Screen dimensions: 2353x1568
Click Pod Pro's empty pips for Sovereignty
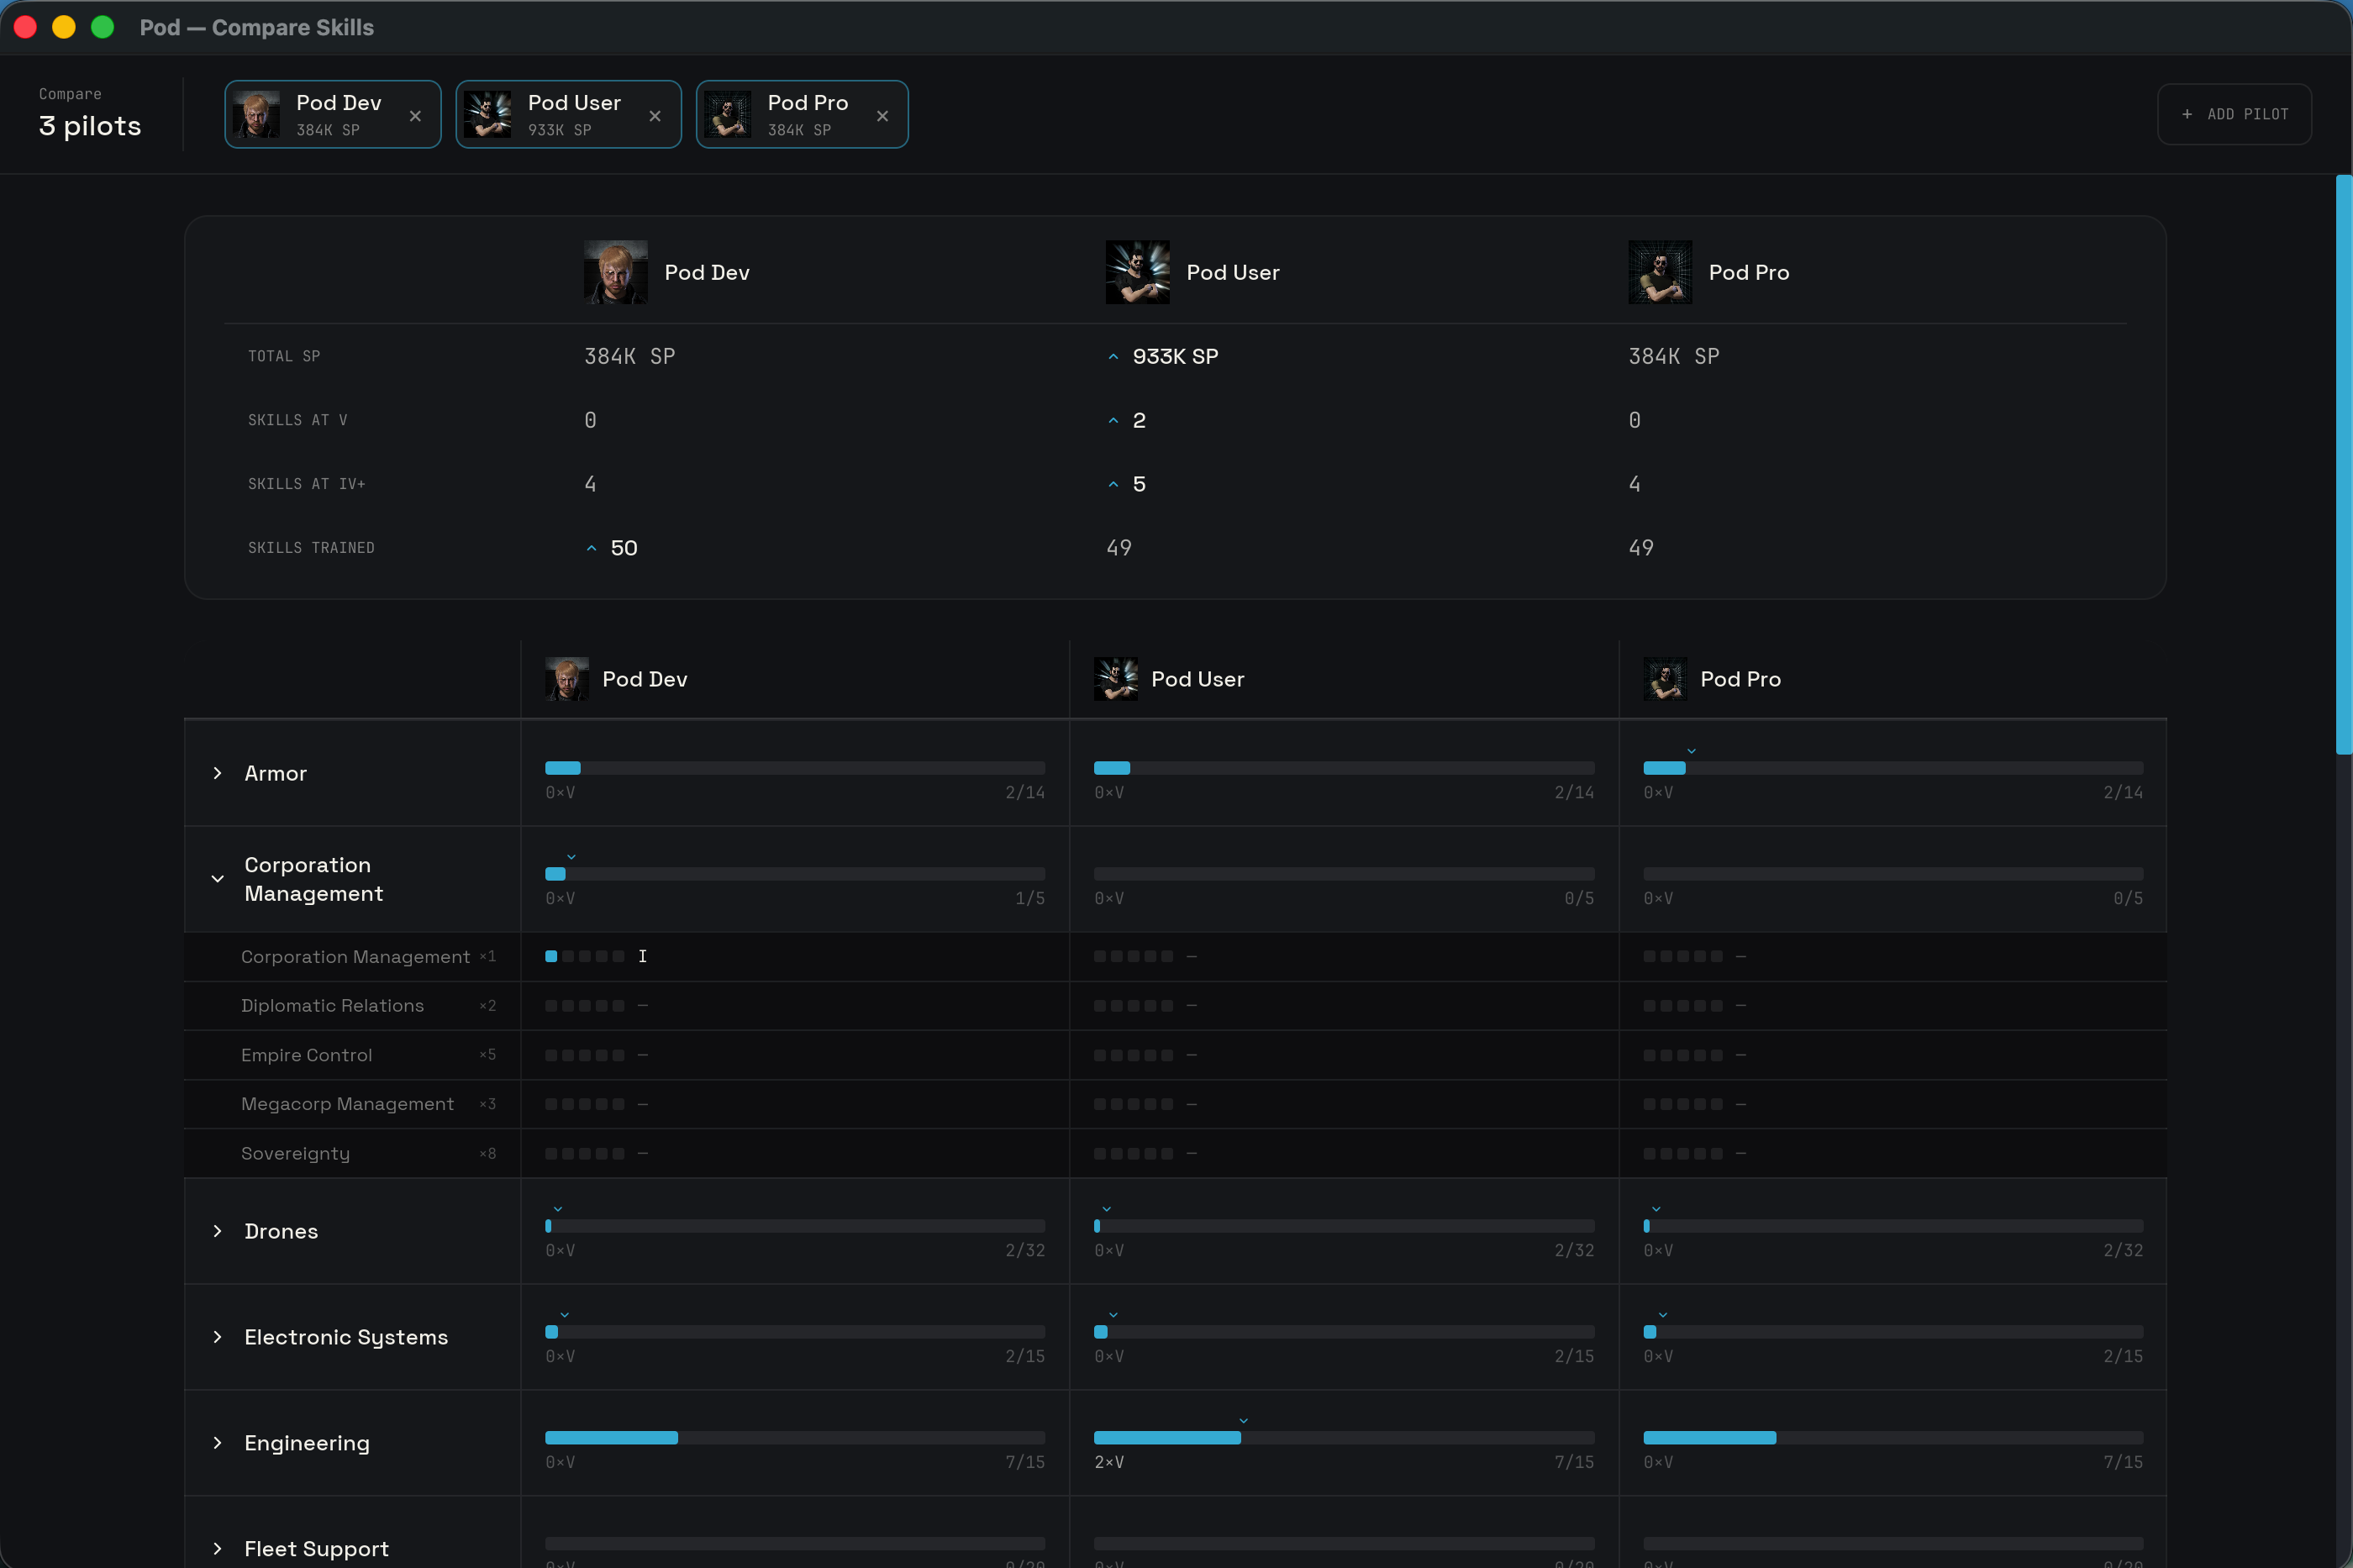point(1683,1153)
